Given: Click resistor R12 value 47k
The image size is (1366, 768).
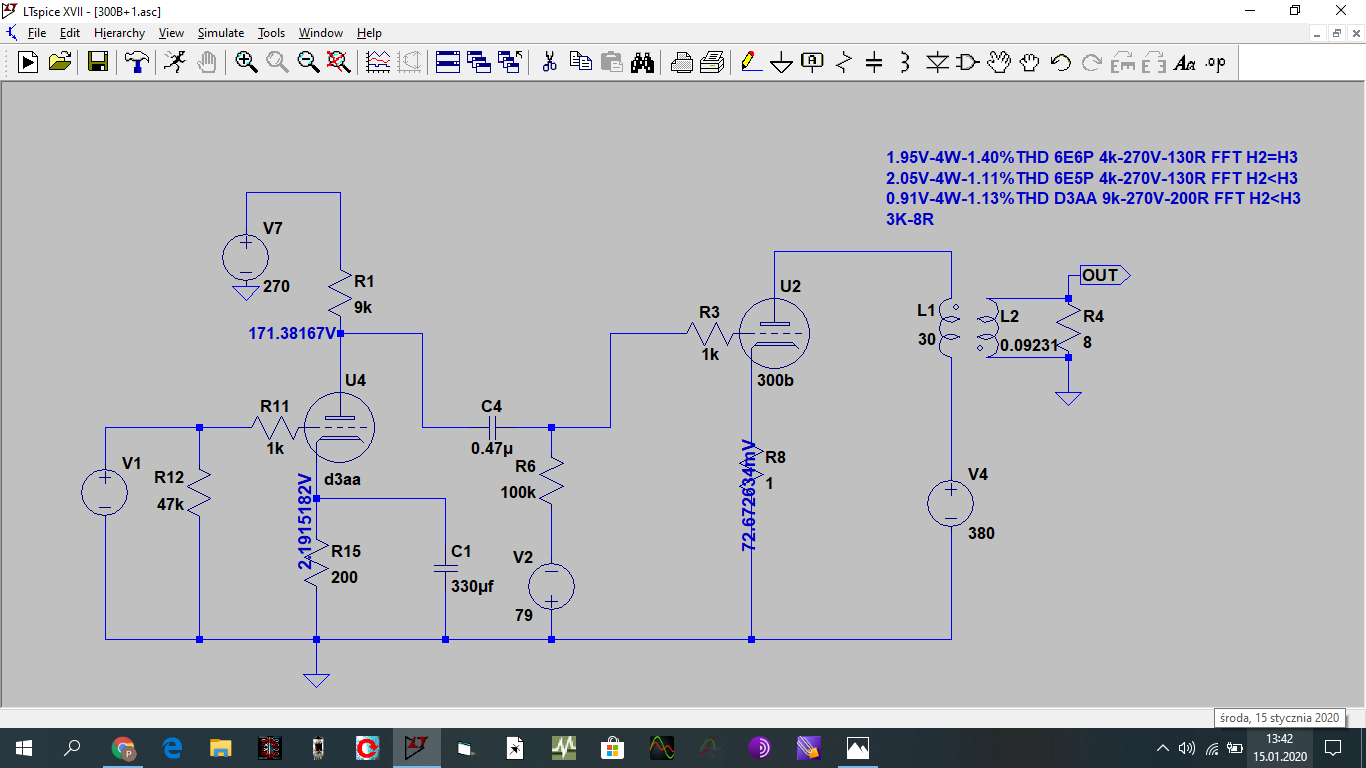Looking at the screenshot, I should click(x=171, y=504).
